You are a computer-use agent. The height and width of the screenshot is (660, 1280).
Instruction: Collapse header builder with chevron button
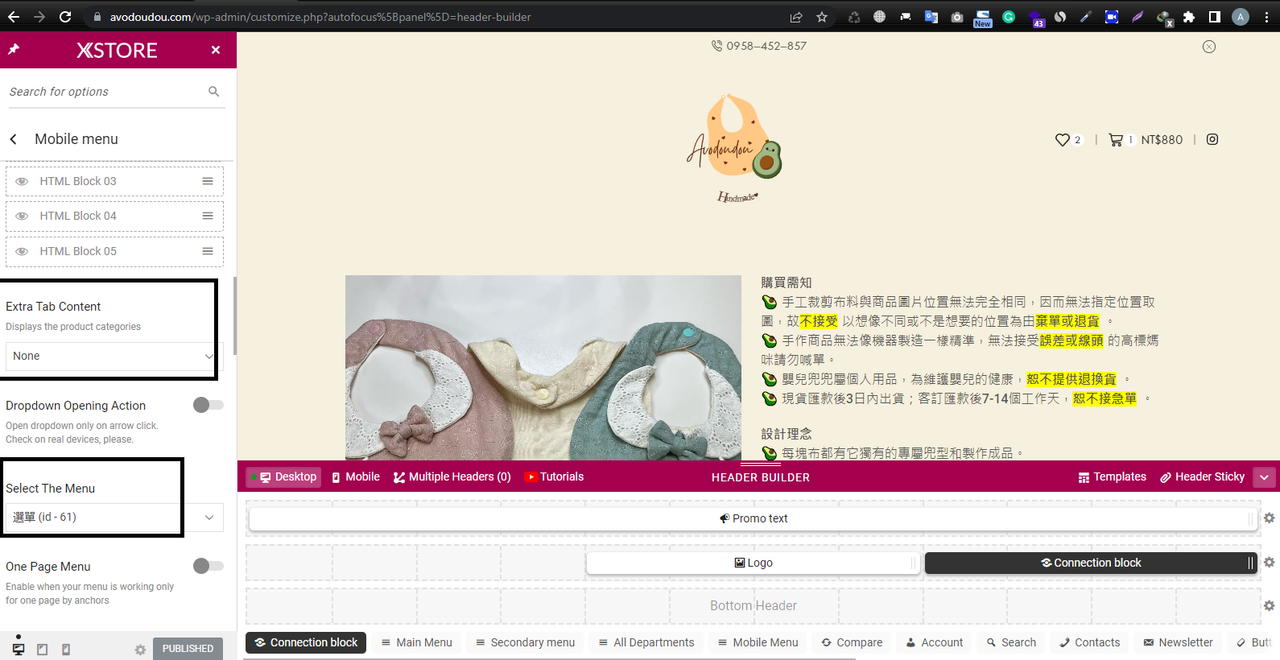[x=1265, y=477]
